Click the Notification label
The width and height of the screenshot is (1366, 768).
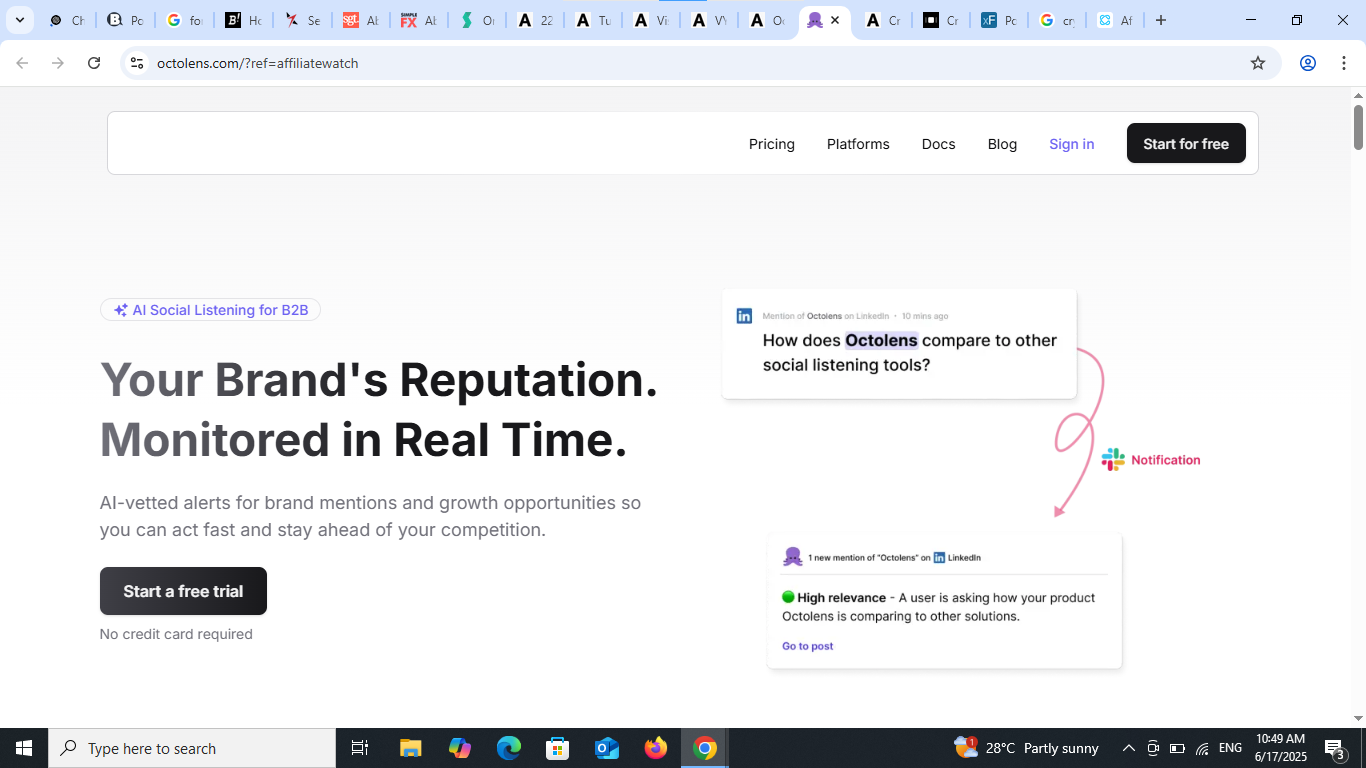(x=1166, y=460)
